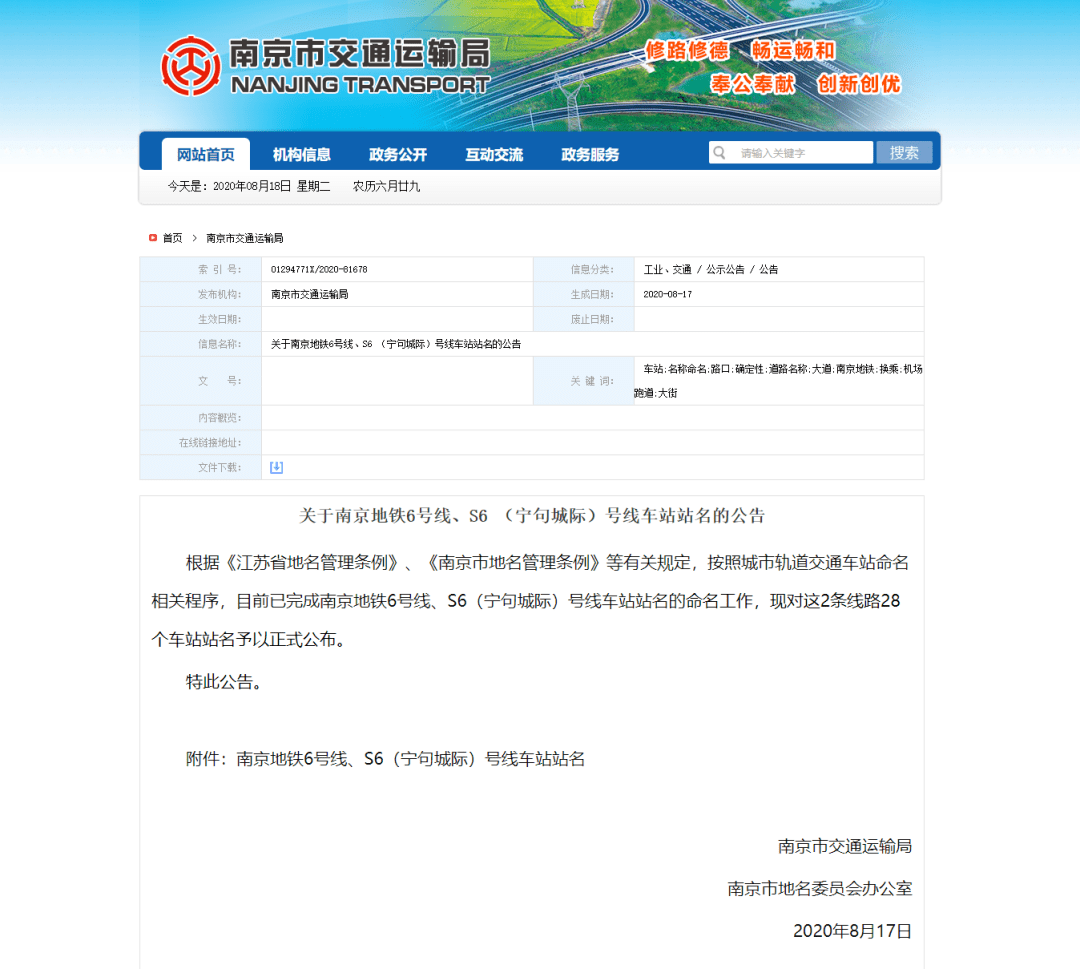Download the attached file via download icon
Screen dimensions: 1080x969
pos(276,468)
